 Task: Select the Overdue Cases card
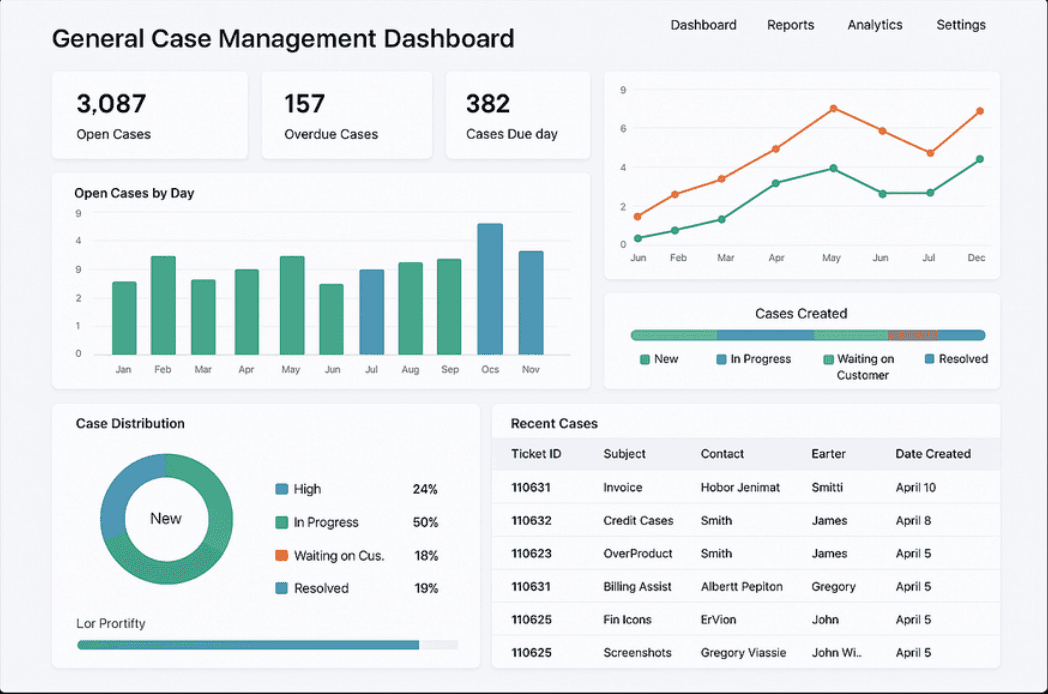(347, 115)
